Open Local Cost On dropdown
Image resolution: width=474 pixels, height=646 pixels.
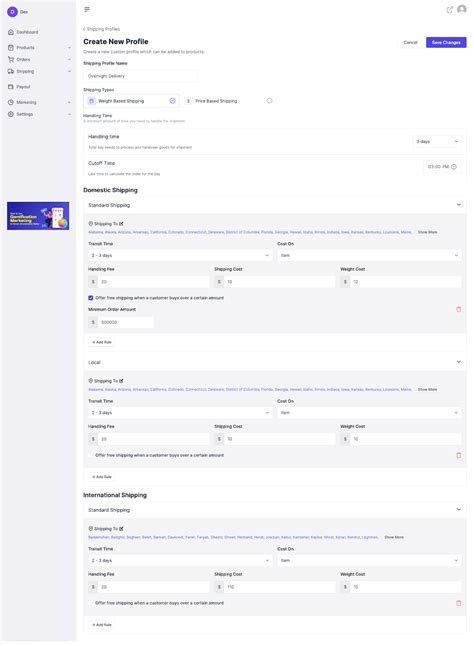[369, 413]
